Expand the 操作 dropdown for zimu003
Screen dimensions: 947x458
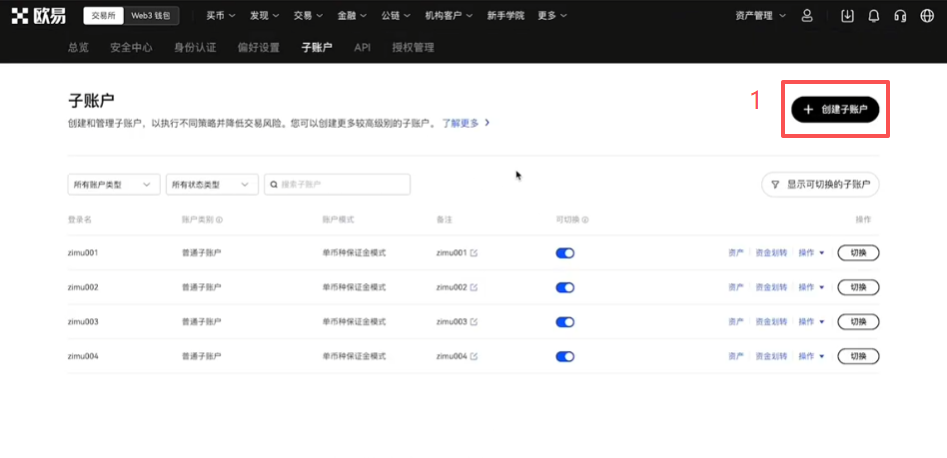(x=811, y=322)
